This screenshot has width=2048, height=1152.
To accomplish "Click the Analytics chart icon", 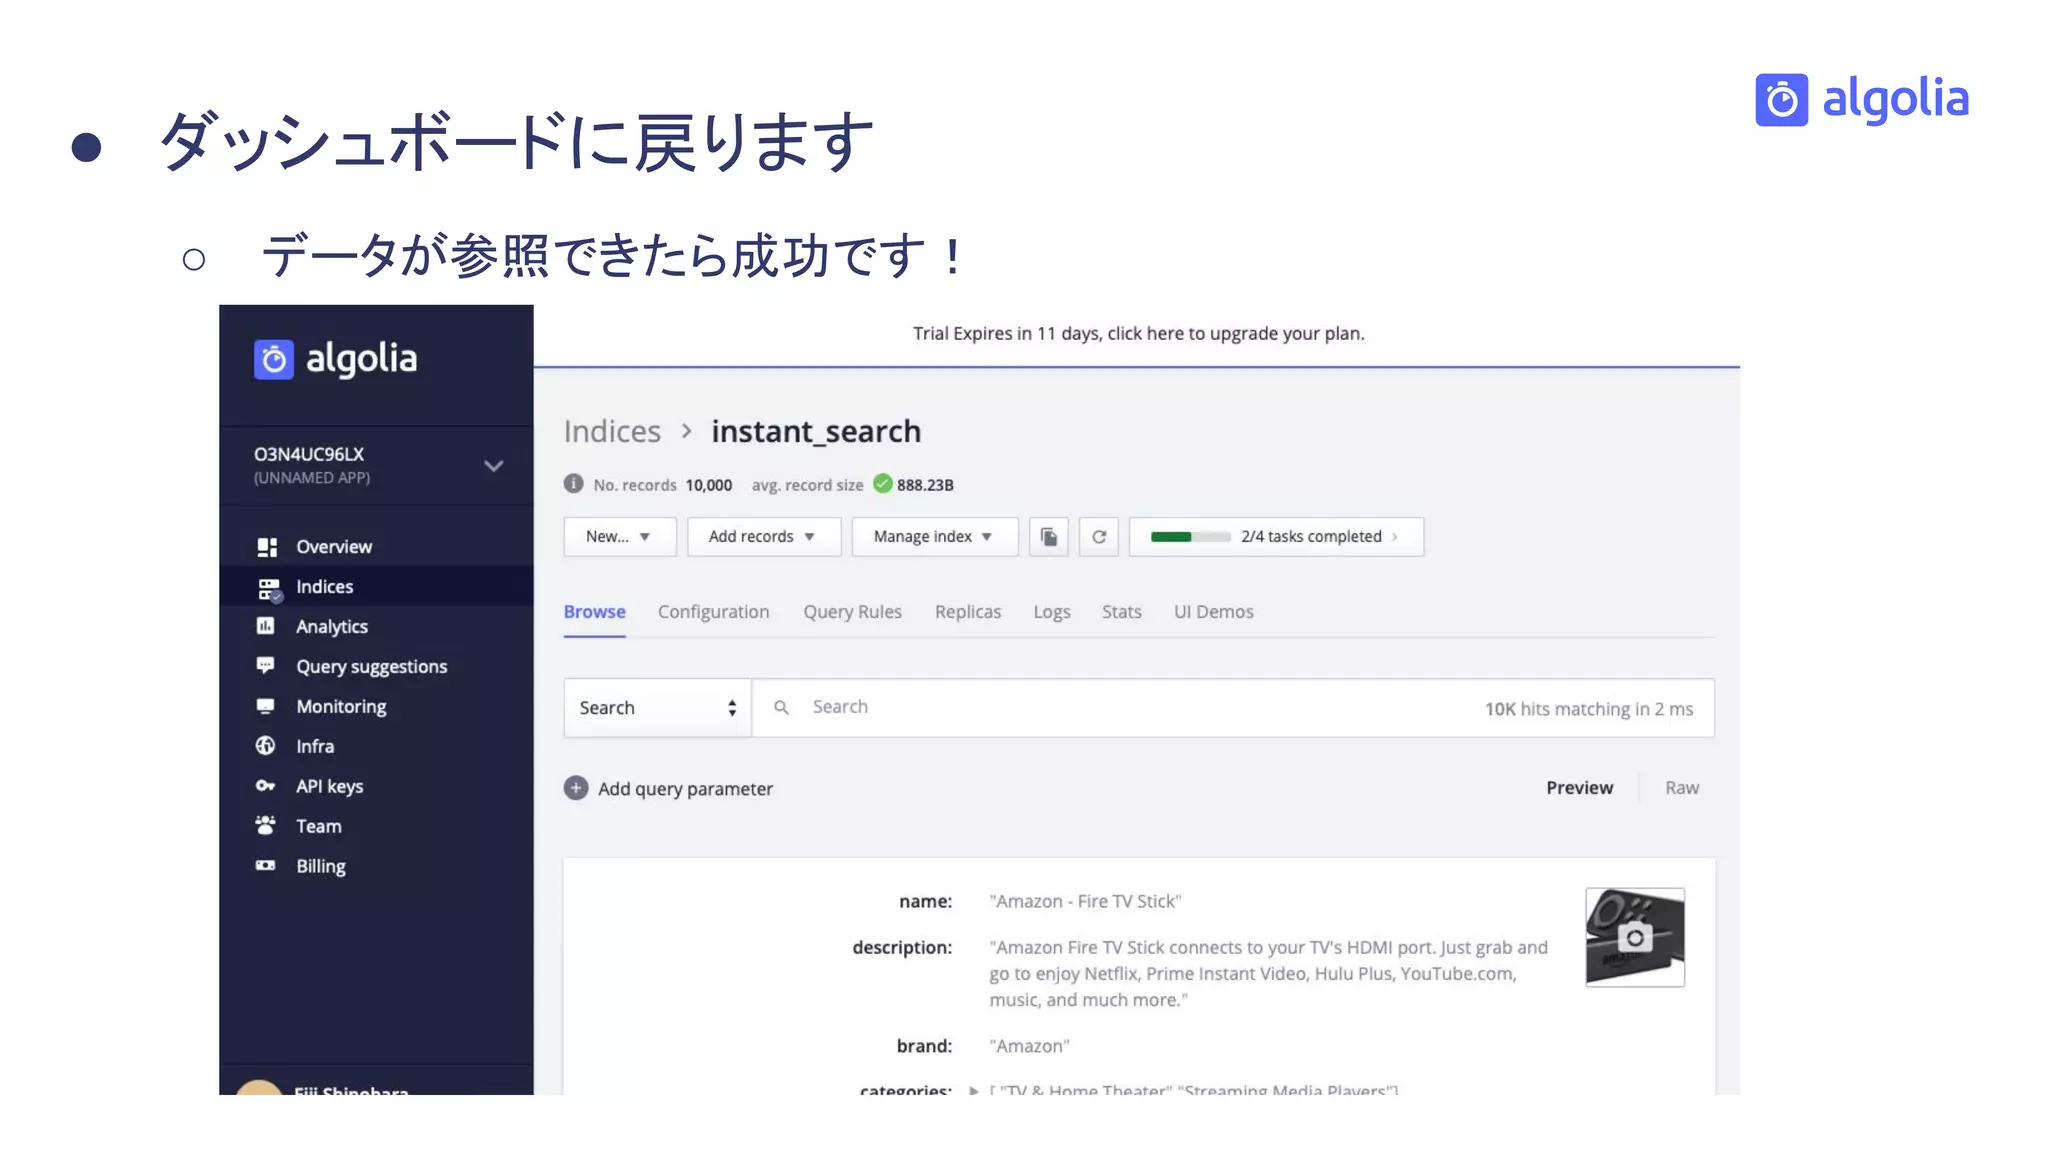I will [x=265, y=626].
